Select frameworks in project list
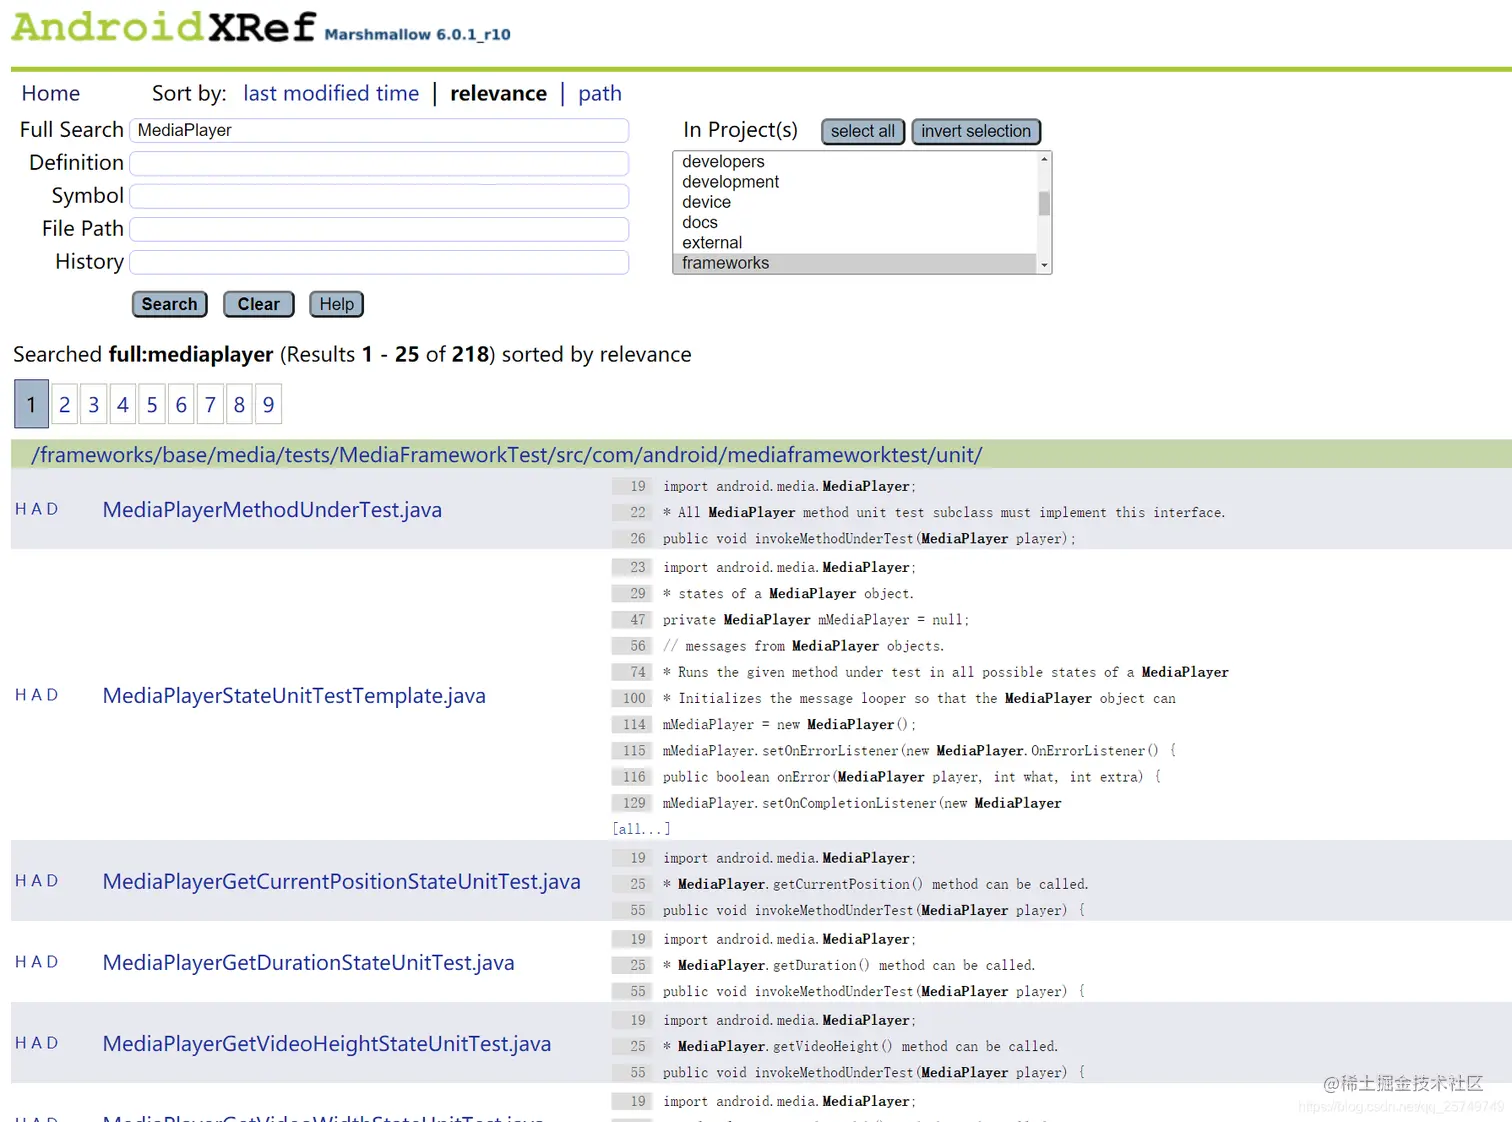Image resolution: width=1512 pixels, height=1122 pixels. coord(855,263)
